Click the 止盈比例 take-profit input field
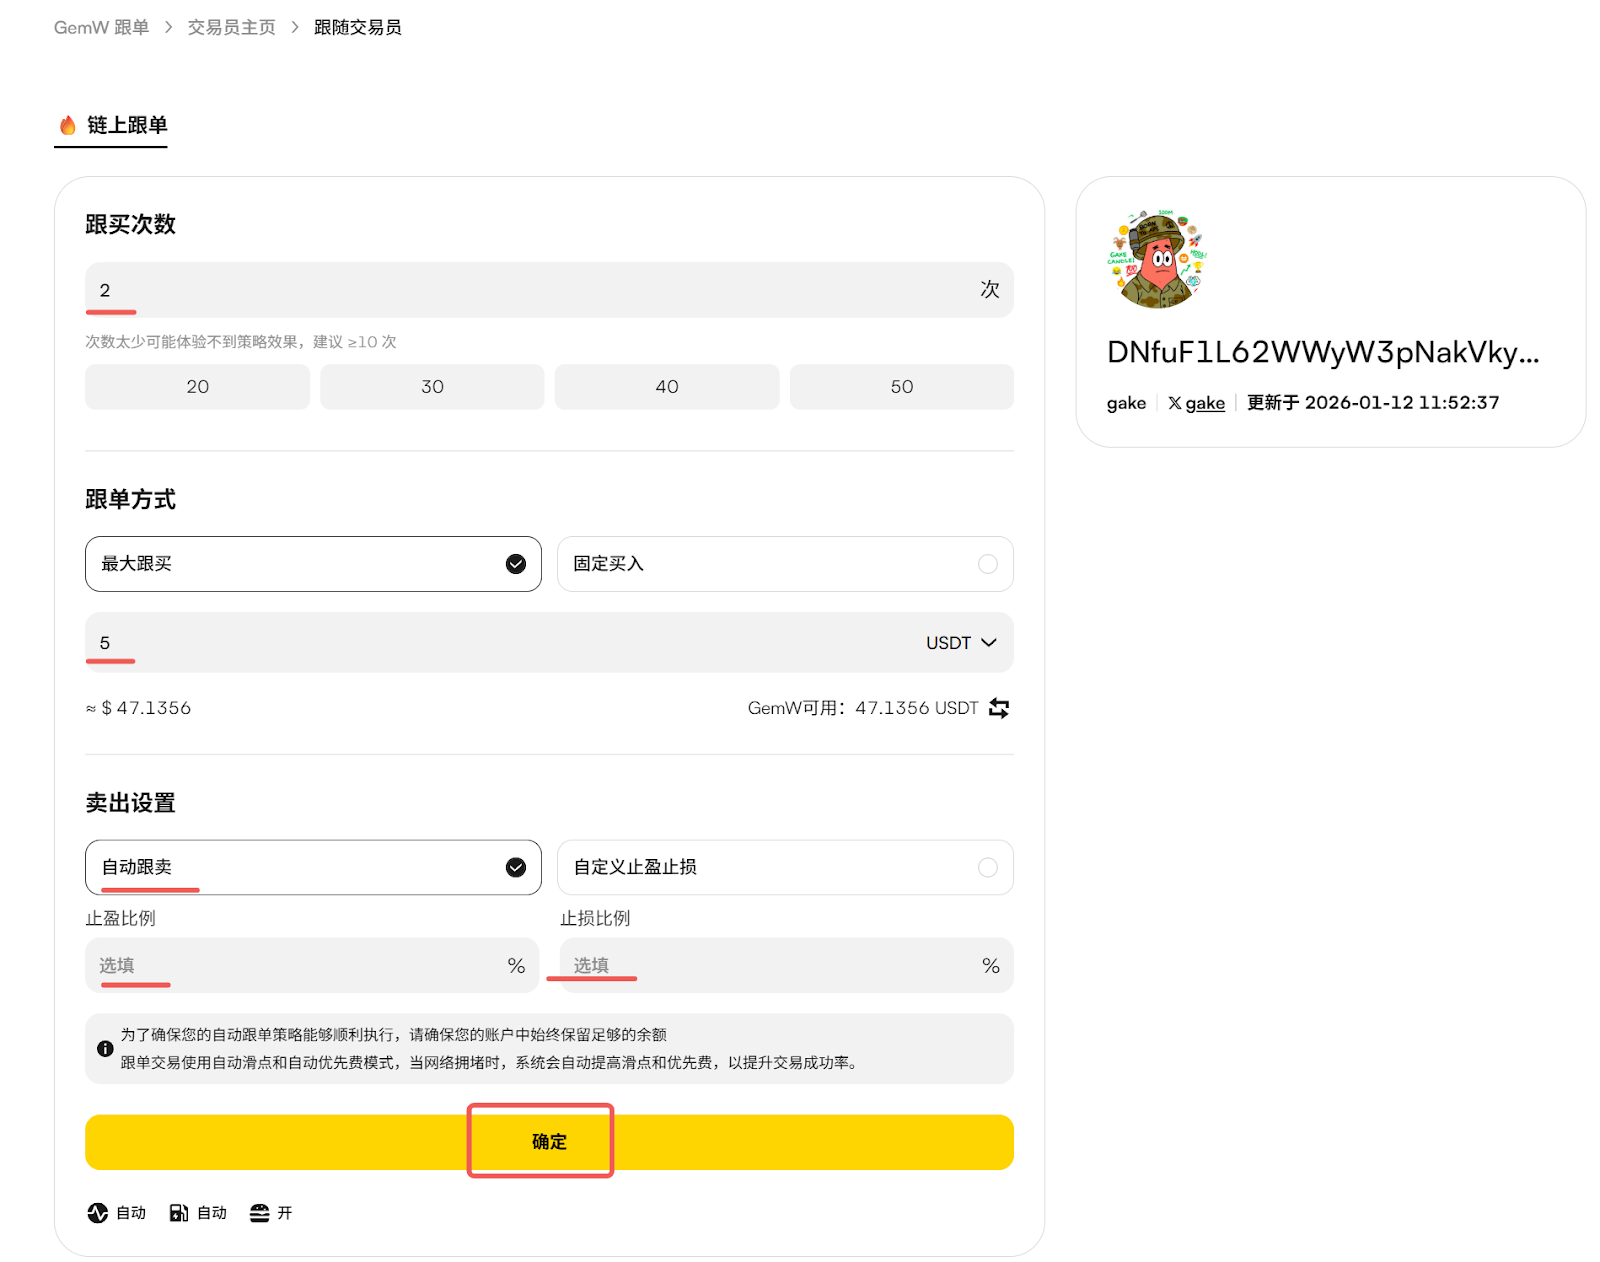Screen dimensions: 1600x1262 coord(300,965)
